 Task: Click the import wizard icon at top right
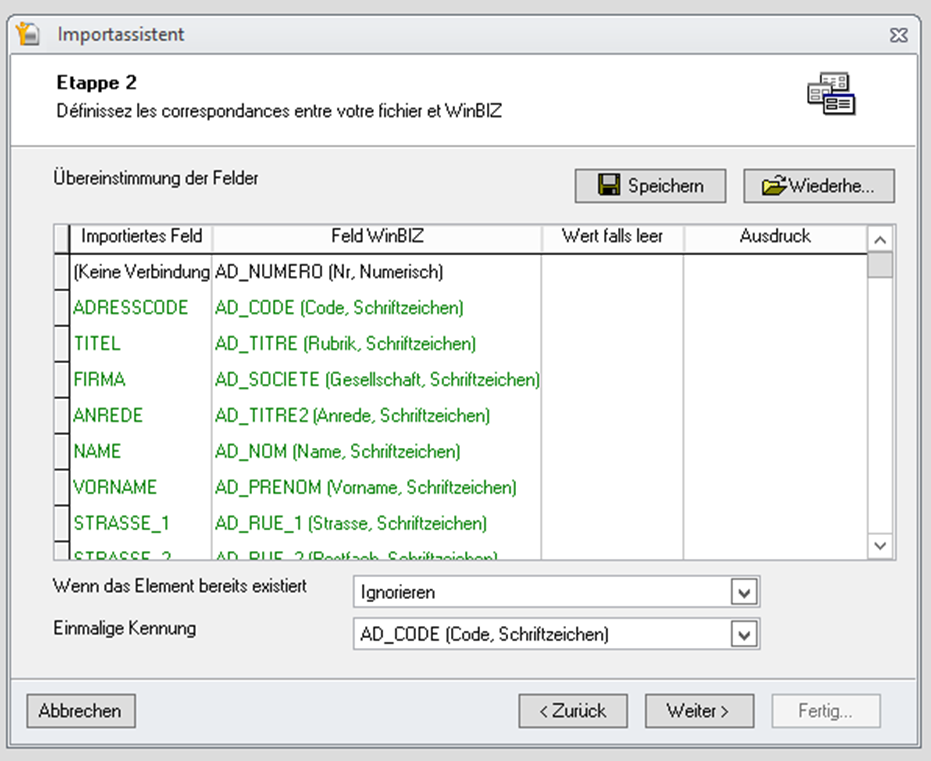coord(832,94)
